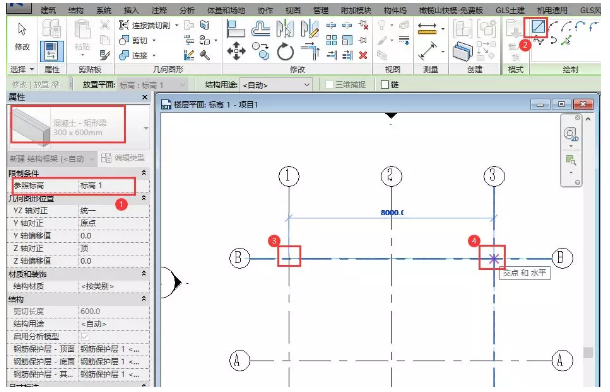This screenshot has width=610, height=392.
Task: Open the 结构用途 dropdown in options bar
Action: coord(276,84)
